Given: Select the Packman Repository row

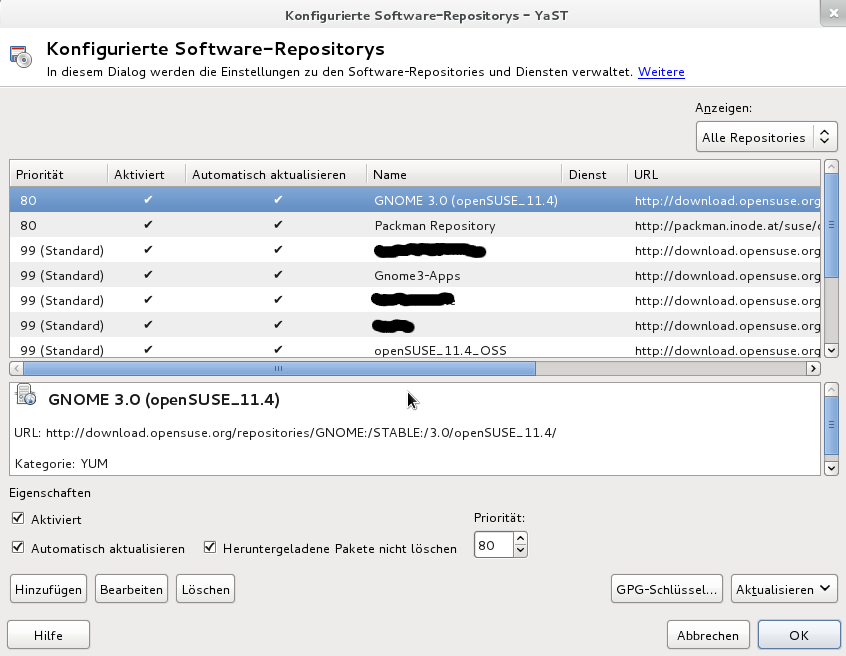Looking at the screenshot, I should 415,226.
